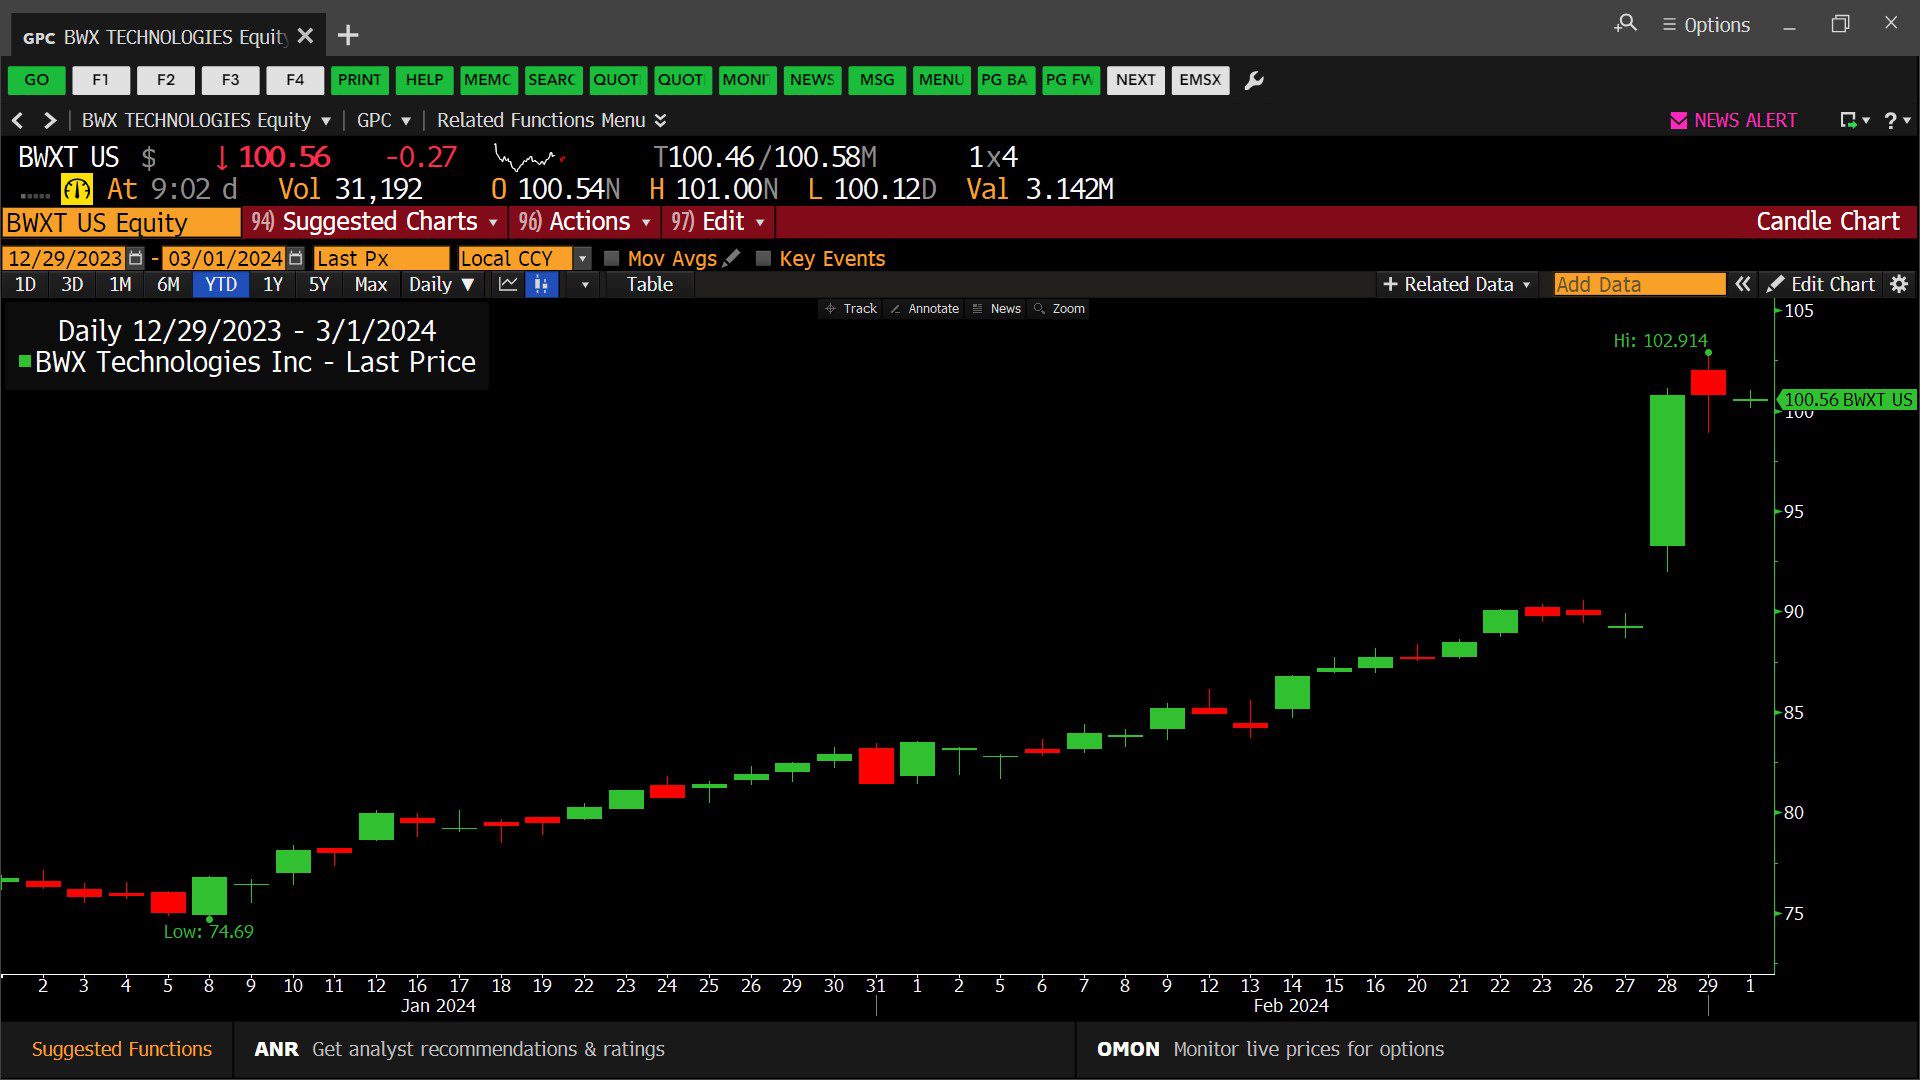Screen dimensions: 1920x1080
Task: Navigate forward with right arrow
Action: 50,121
